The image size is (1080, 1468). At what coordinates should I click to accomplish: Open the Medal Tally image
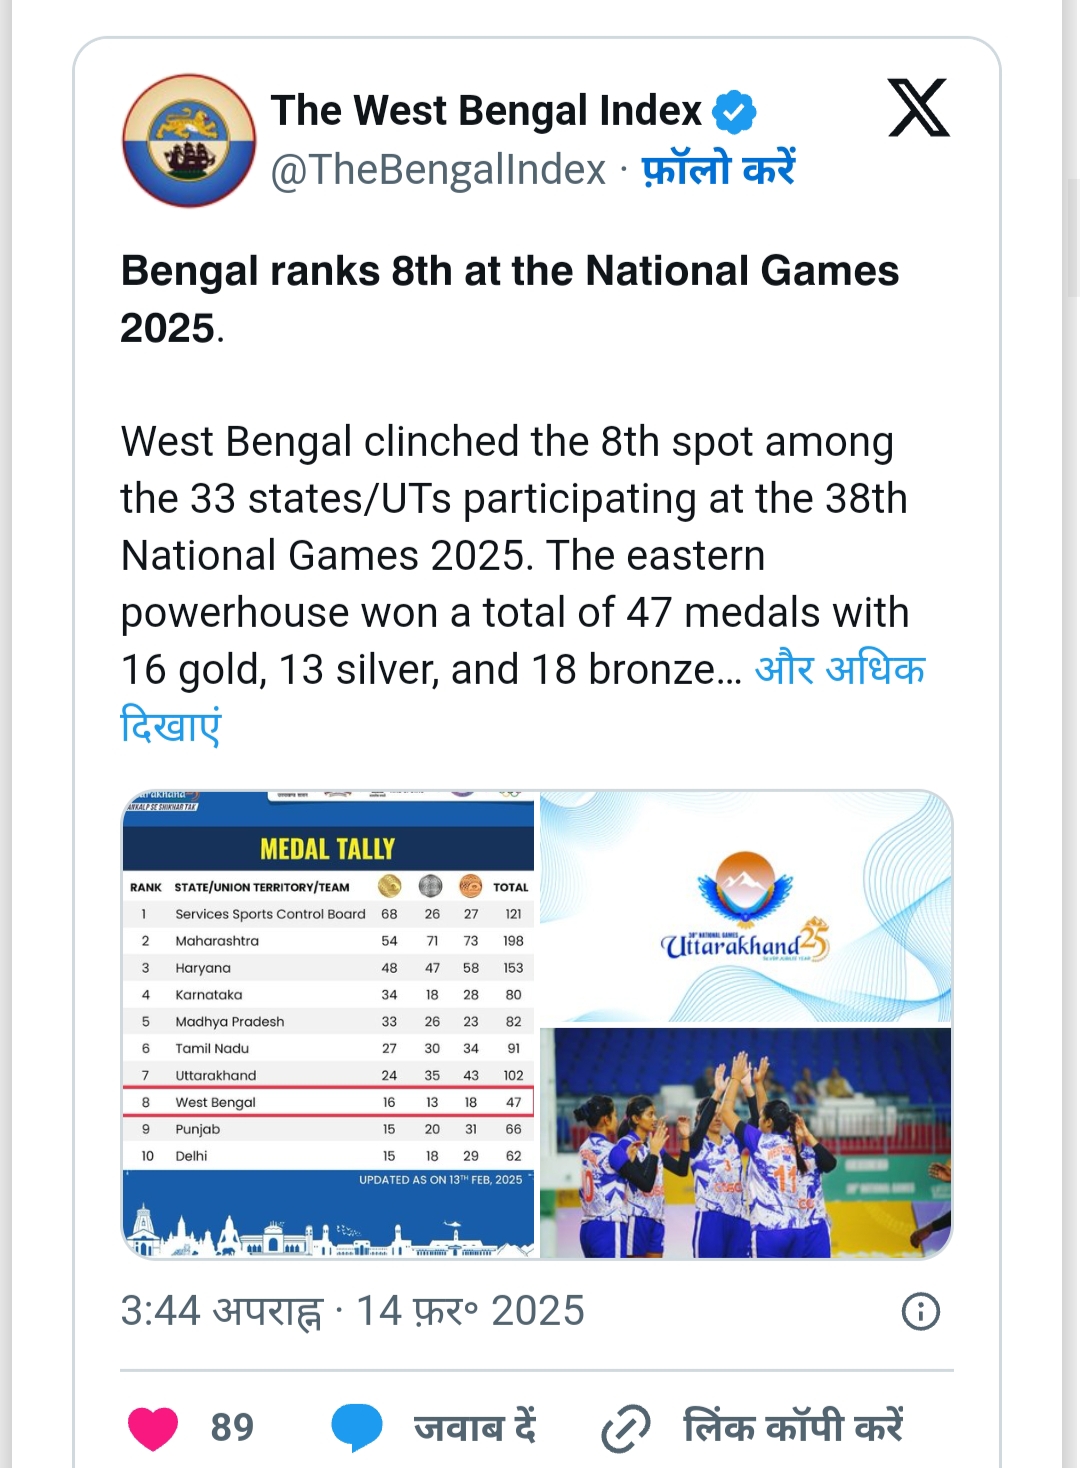[x=329, y=1024]
